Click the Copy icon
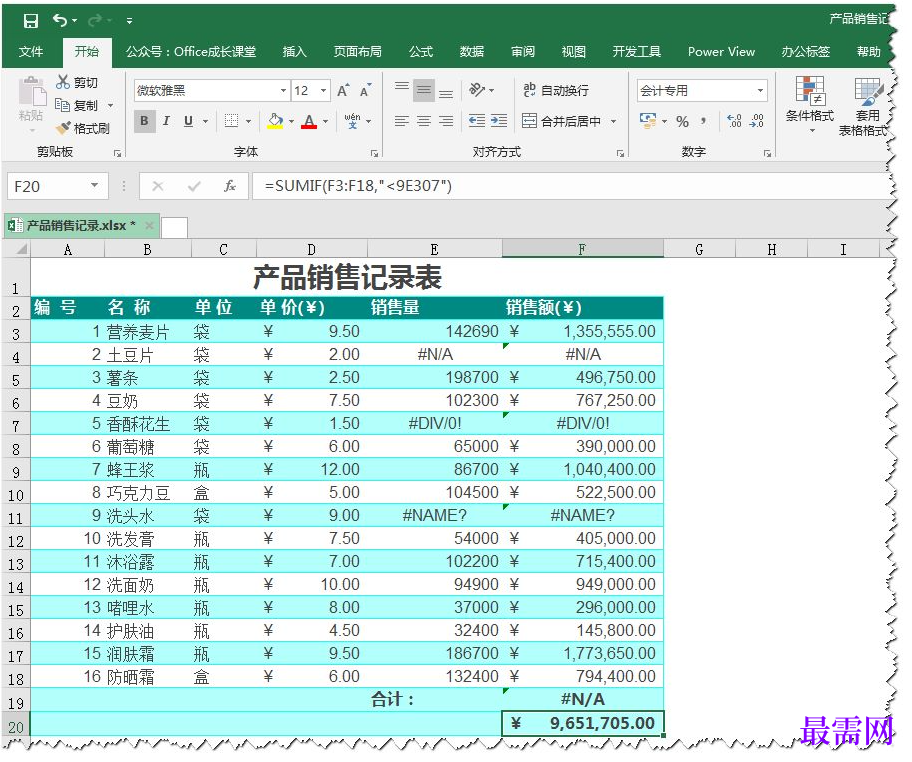 click(x=62, y=105)
